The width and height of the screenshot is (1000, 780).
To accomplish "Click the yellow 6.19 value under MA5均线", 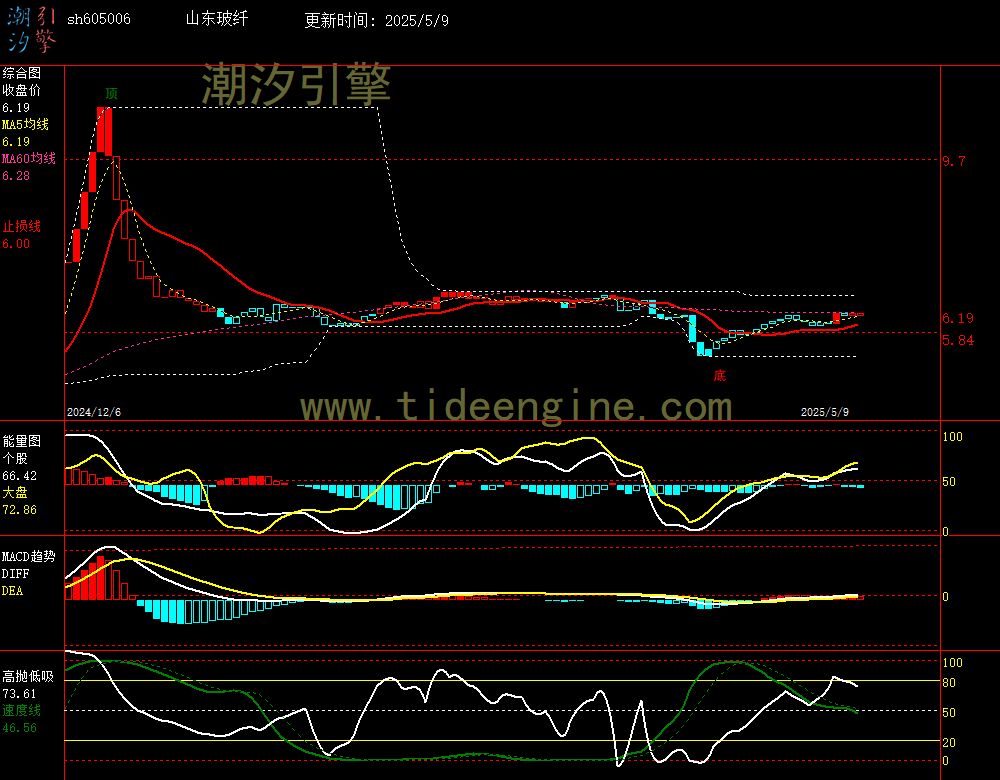I will click(x=16, y=142).
